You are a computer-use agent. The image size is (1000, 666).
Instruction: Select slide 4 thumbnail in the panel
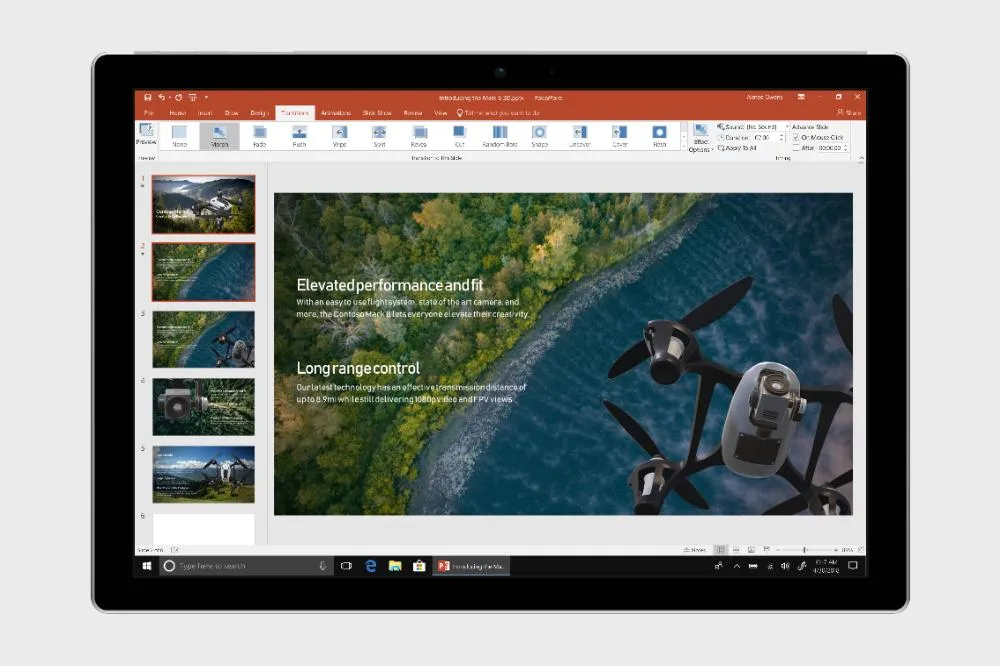pos(203,408)
